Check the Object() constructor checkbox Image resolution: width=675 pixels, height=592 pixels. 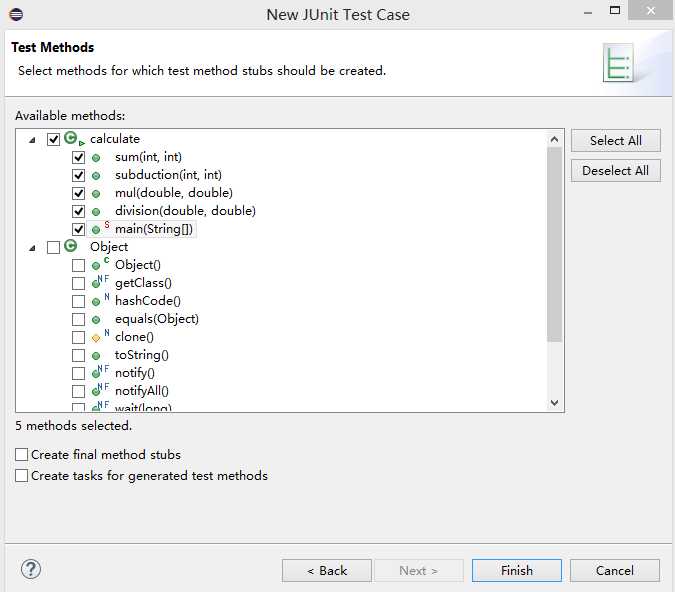(78, 265)
